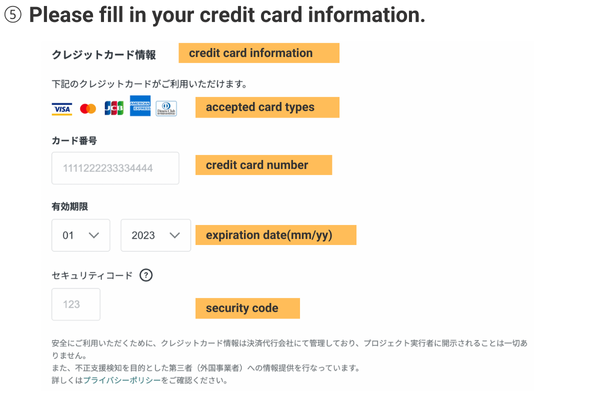Click the orange "accepted card types" label
Screen dimensions: 600x414
click(267, 107)
